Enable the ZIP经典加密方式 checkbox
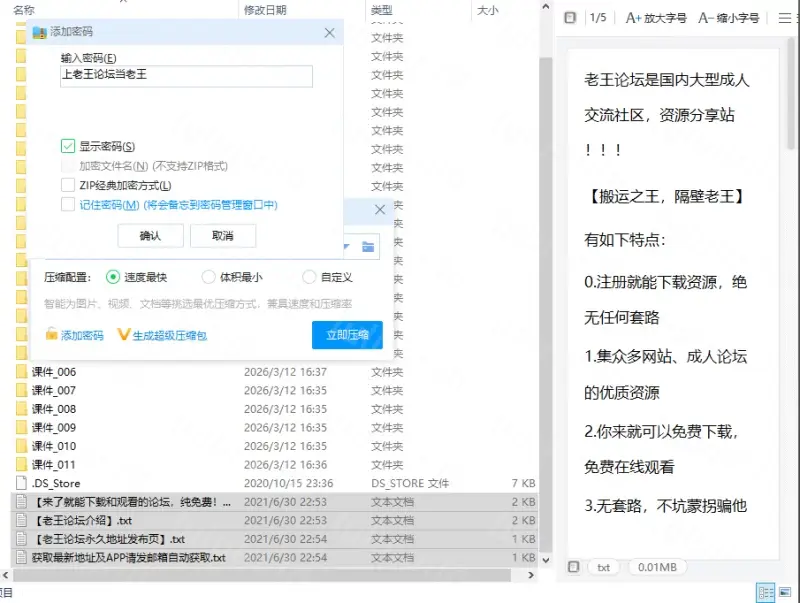Viewport: 800px width, 603px height. [x=68, y=185]
